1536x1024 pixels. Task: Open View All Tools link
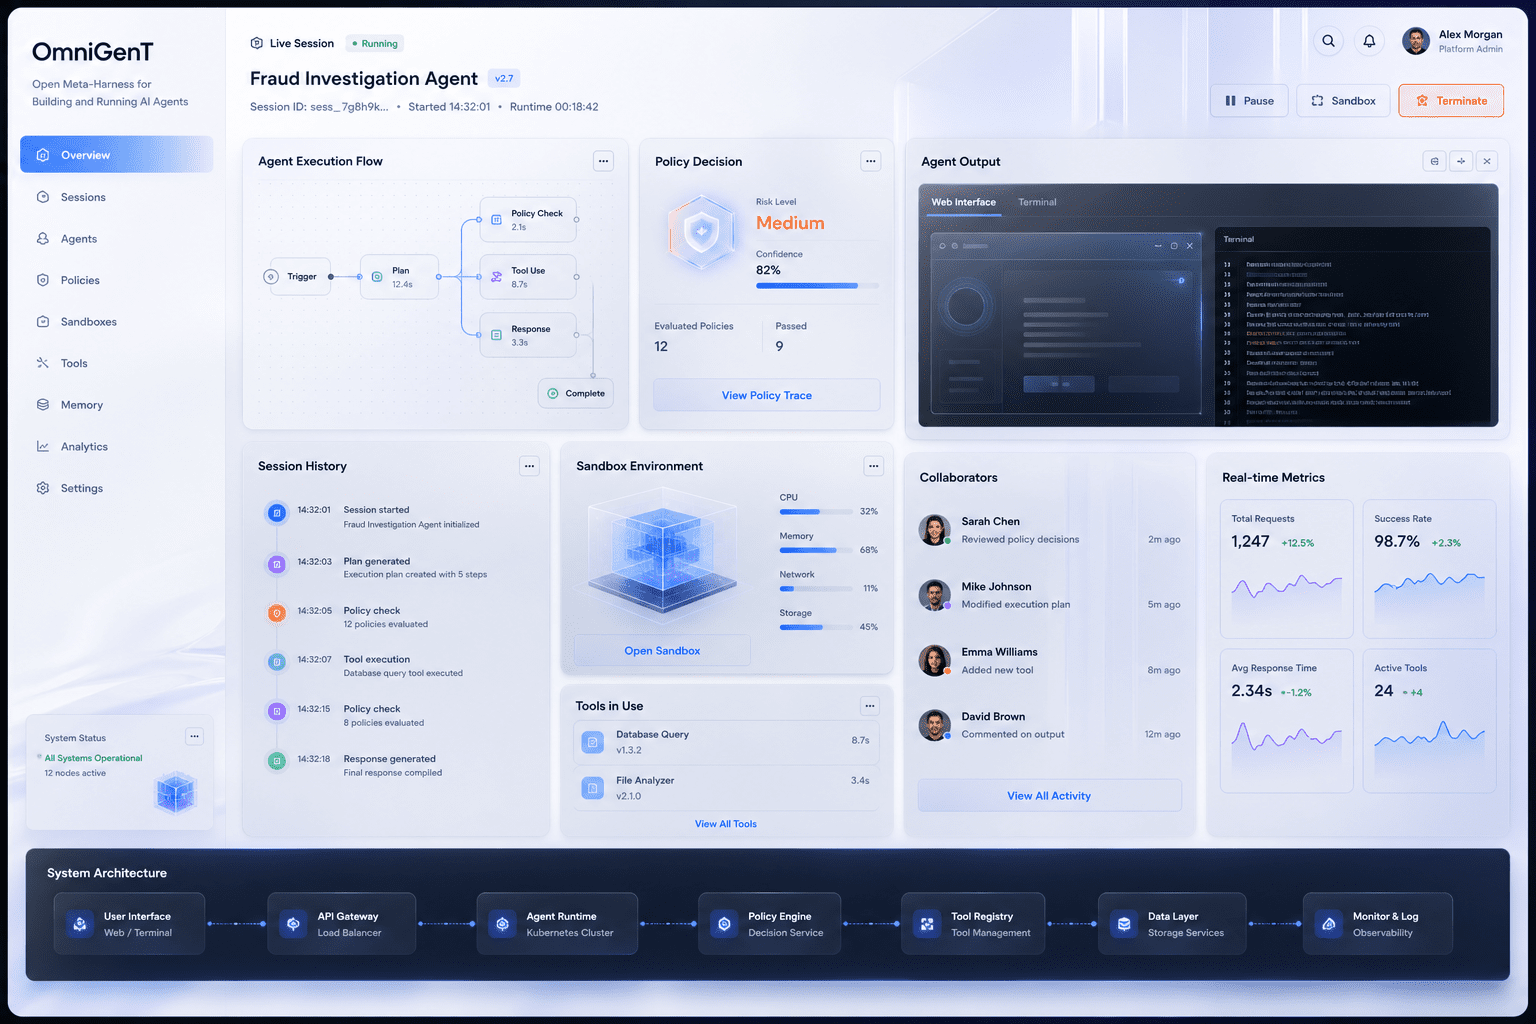click(x=726, y=824)
